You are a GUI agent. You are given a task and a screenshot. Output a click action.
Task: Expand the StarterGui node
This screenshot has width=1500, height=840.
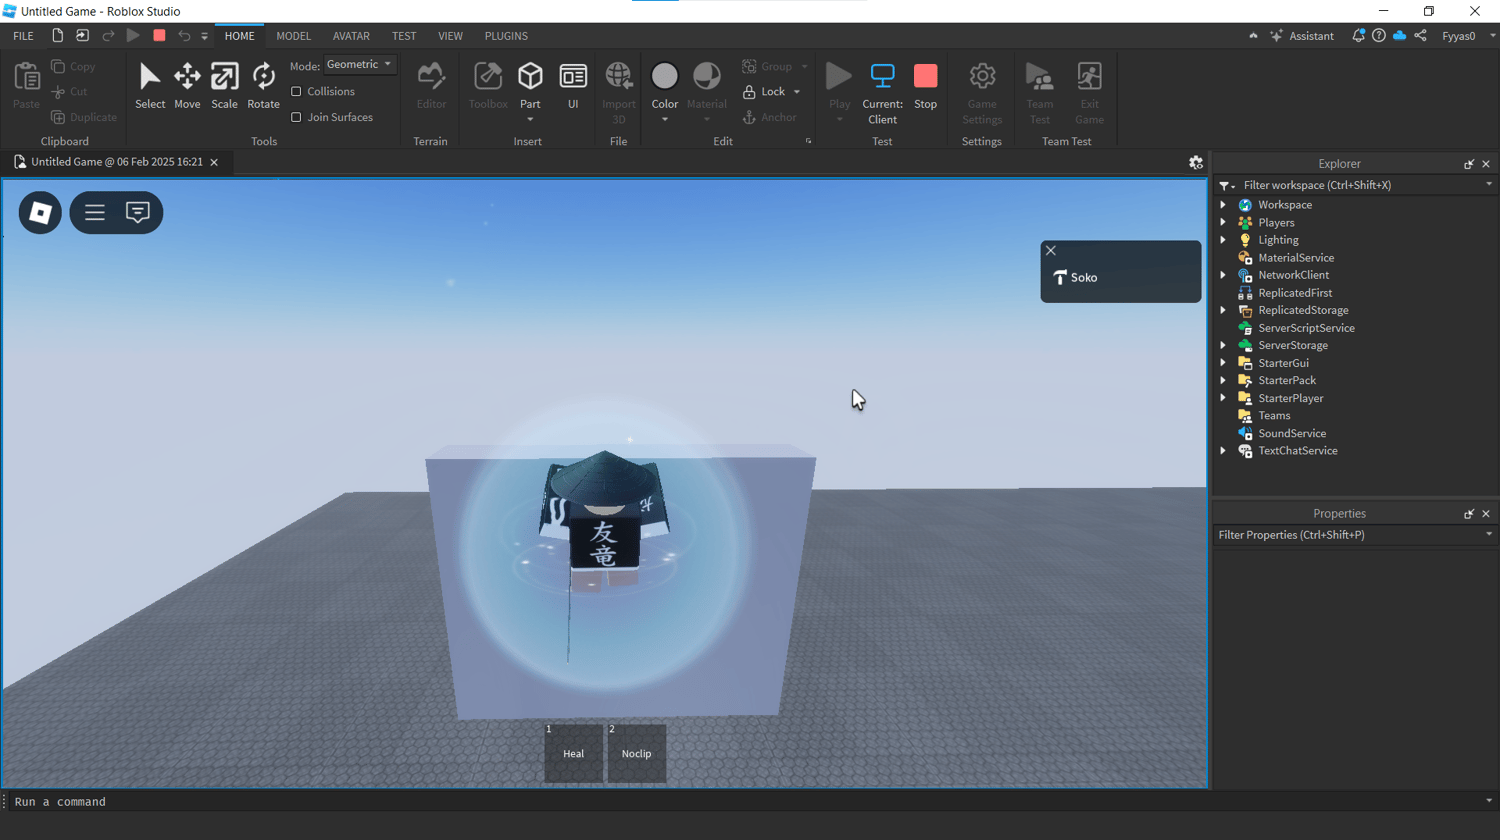[1223, 363]
